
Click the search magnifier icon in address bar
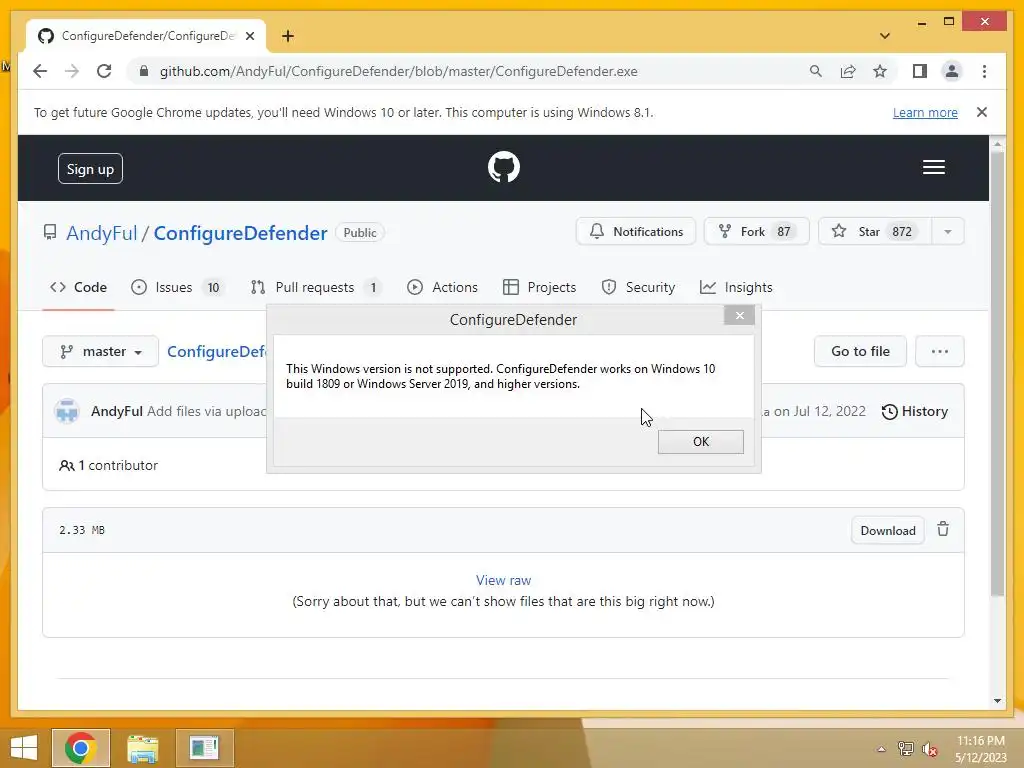coord(815,71)
